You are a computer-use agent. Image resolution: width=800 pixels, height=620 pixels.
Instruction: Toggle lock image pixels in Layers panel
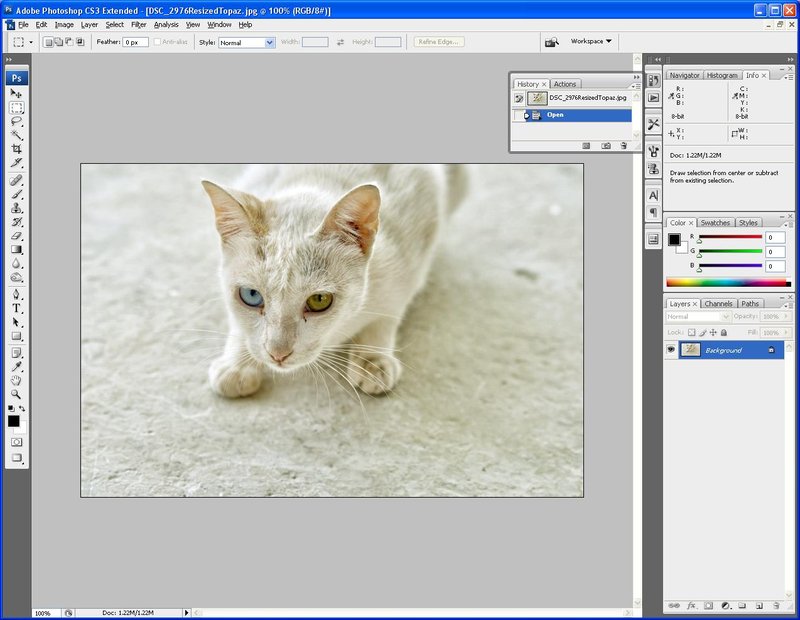click(x=703, y=332)
